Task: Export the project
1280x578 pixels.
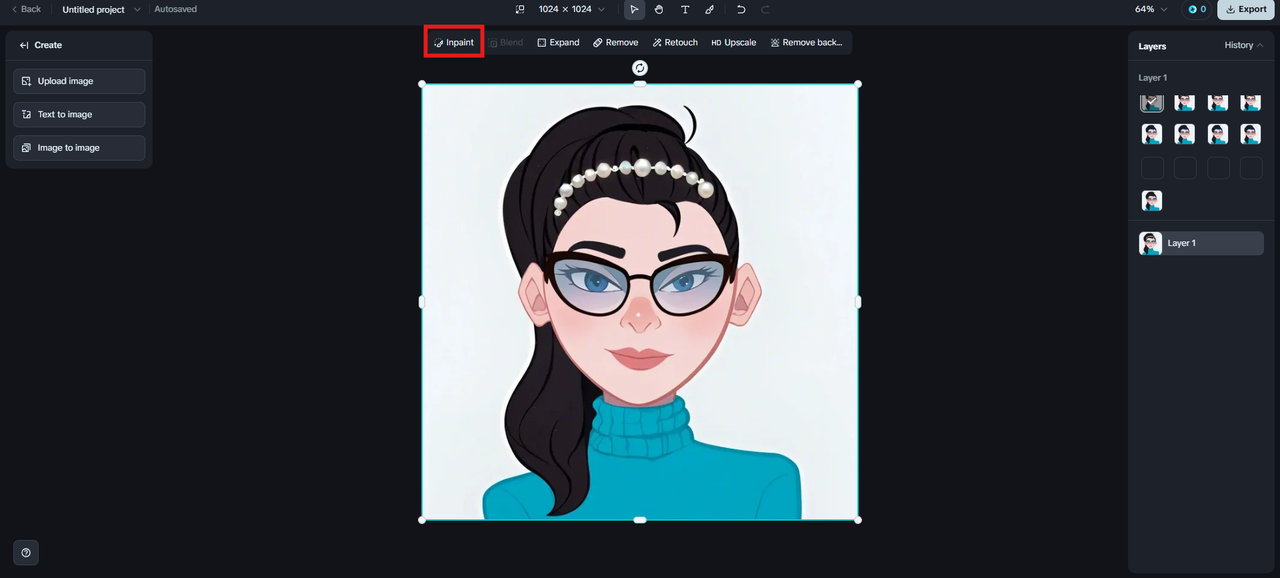Action: 1245,9
